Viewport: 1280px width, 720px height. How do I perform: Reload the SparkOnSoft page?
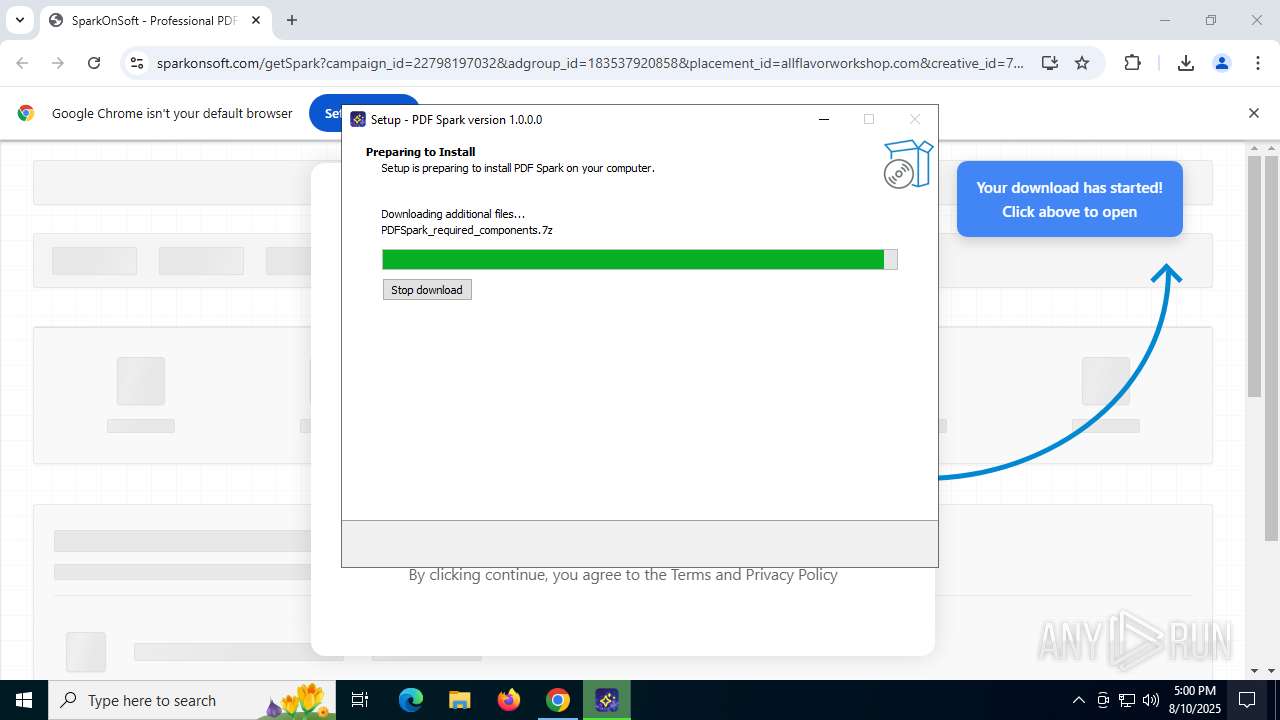(94, 63)
